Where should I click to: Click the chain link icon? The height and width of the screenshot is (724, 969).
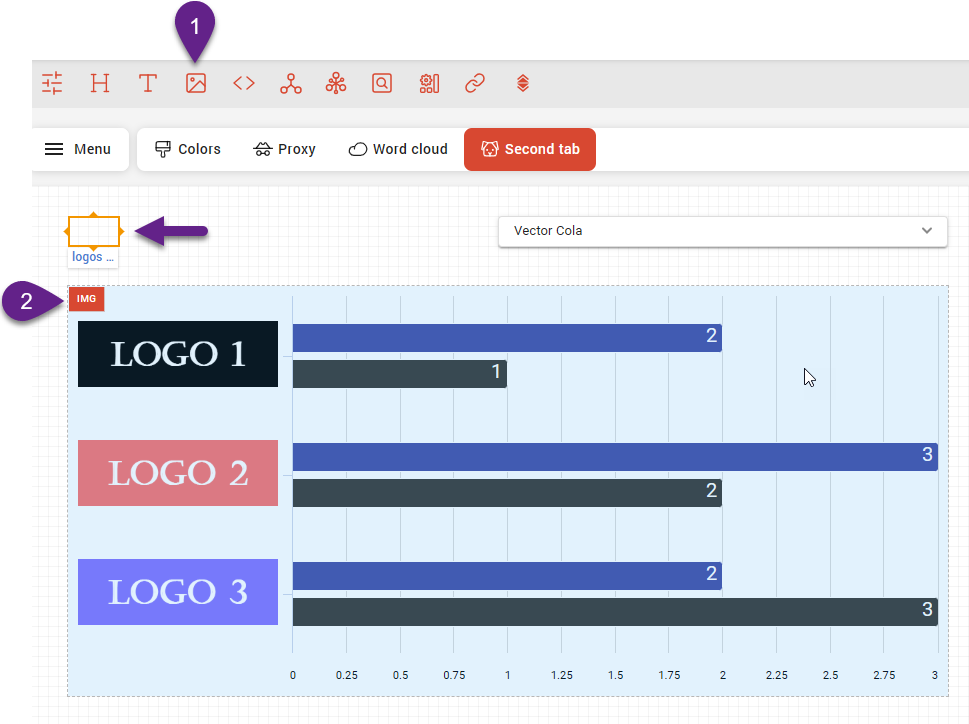(x=475, y=84)
